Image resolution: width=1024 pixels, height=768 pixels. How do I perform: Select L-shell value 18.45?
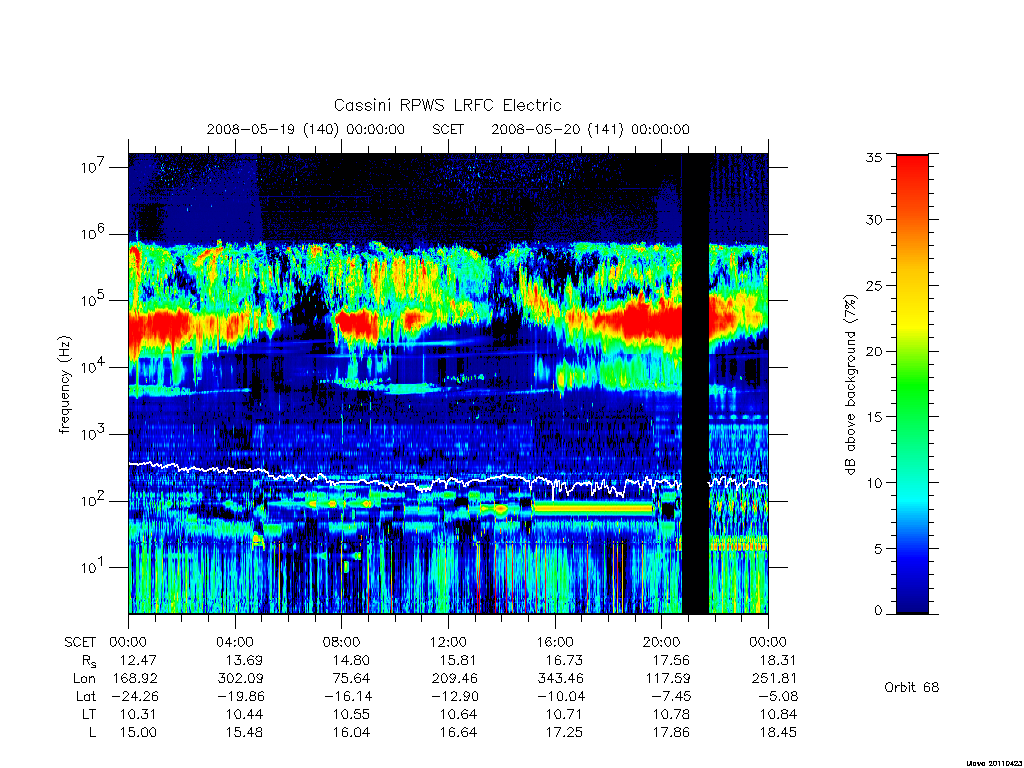click(778, 732)
